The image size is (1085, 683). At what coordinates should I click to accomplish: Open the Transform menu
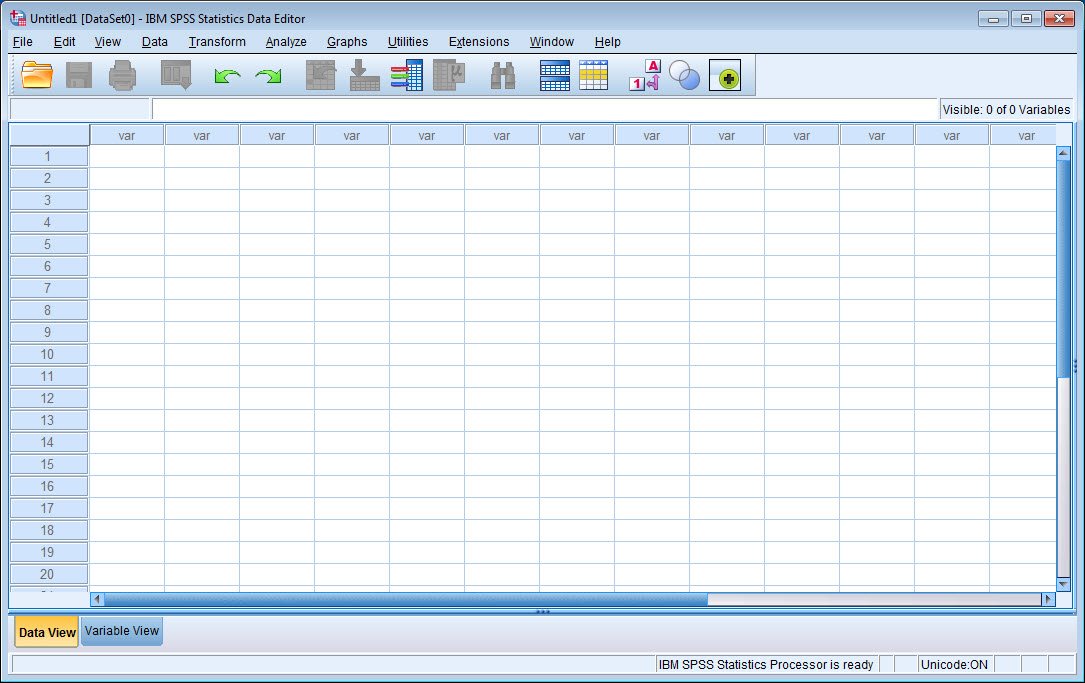point(217,42)
